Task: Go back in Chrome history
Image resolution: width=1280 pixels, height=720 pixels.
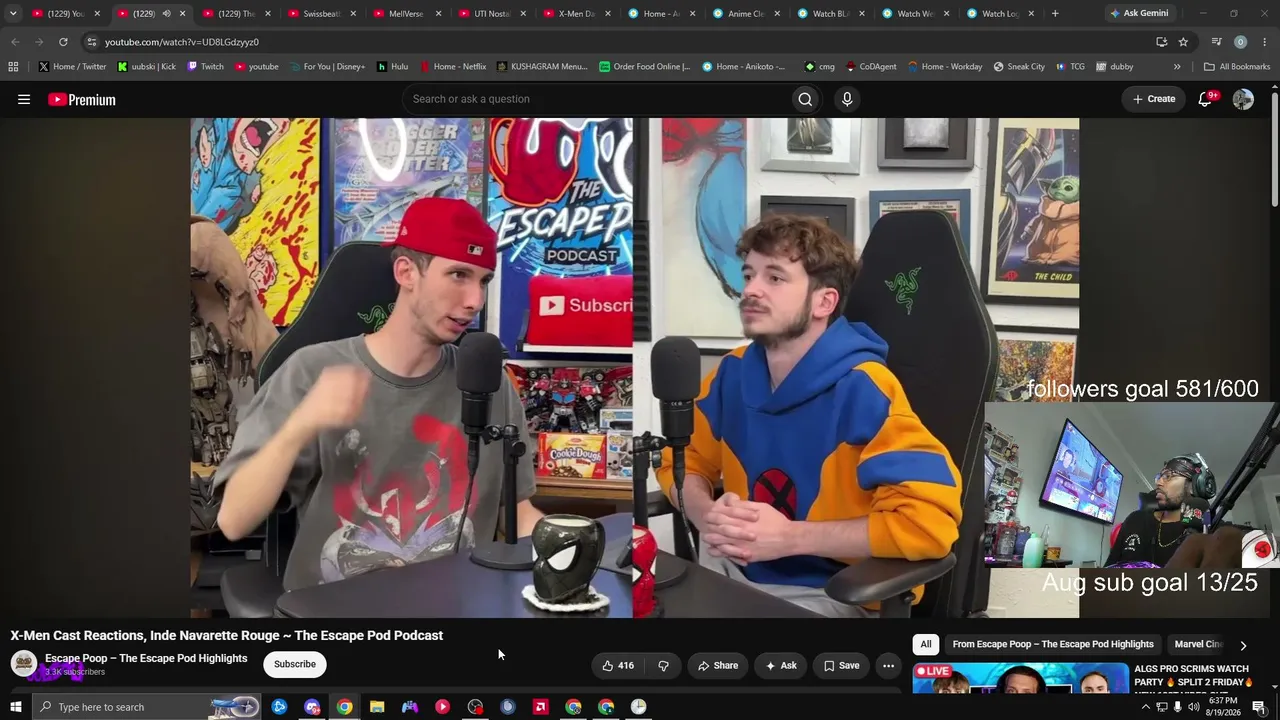Action: pos(15,42)
